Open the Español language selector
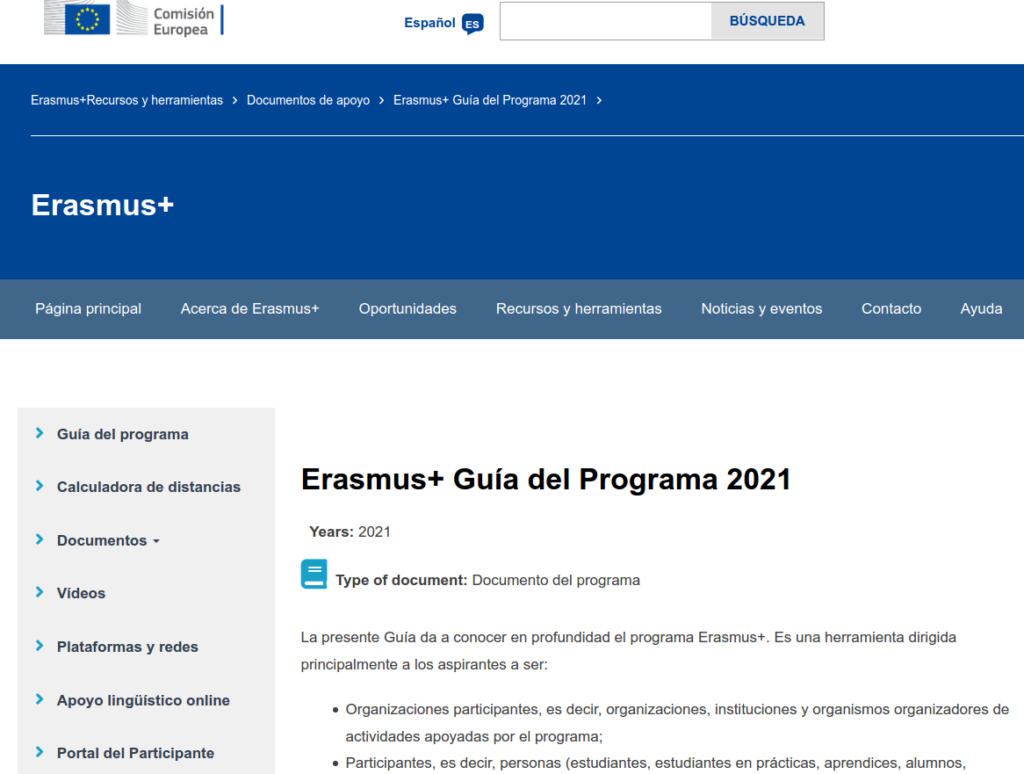 pos(430,23)
